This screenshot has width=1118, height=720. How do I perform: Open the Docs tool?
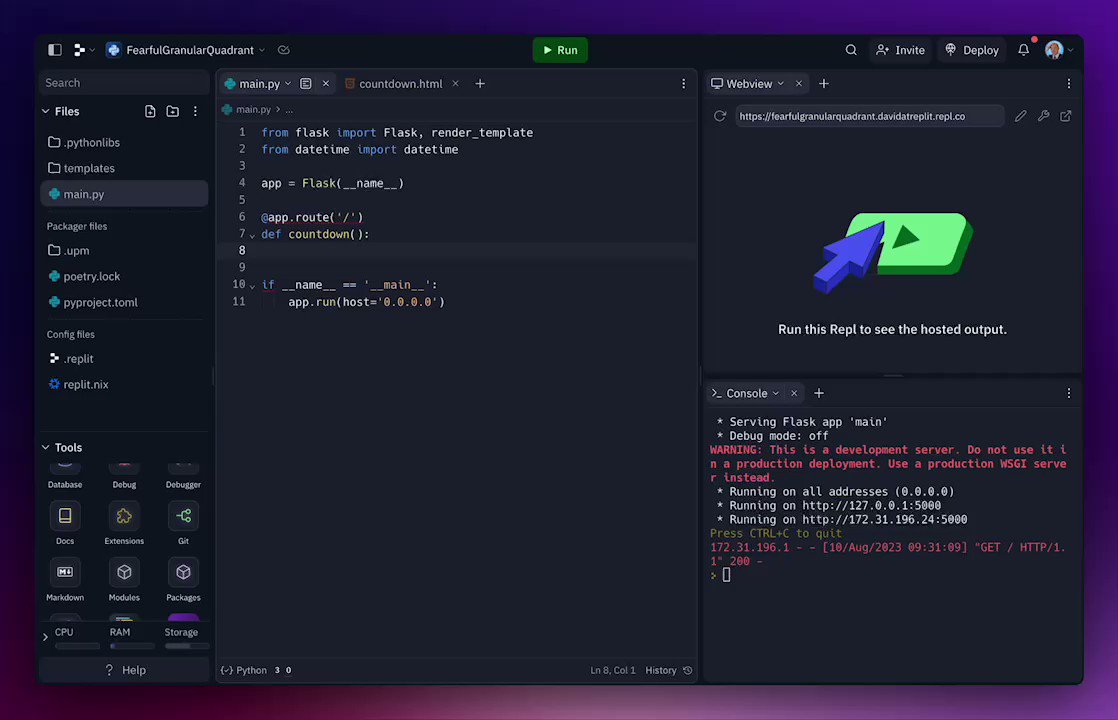tap(65, 522)
